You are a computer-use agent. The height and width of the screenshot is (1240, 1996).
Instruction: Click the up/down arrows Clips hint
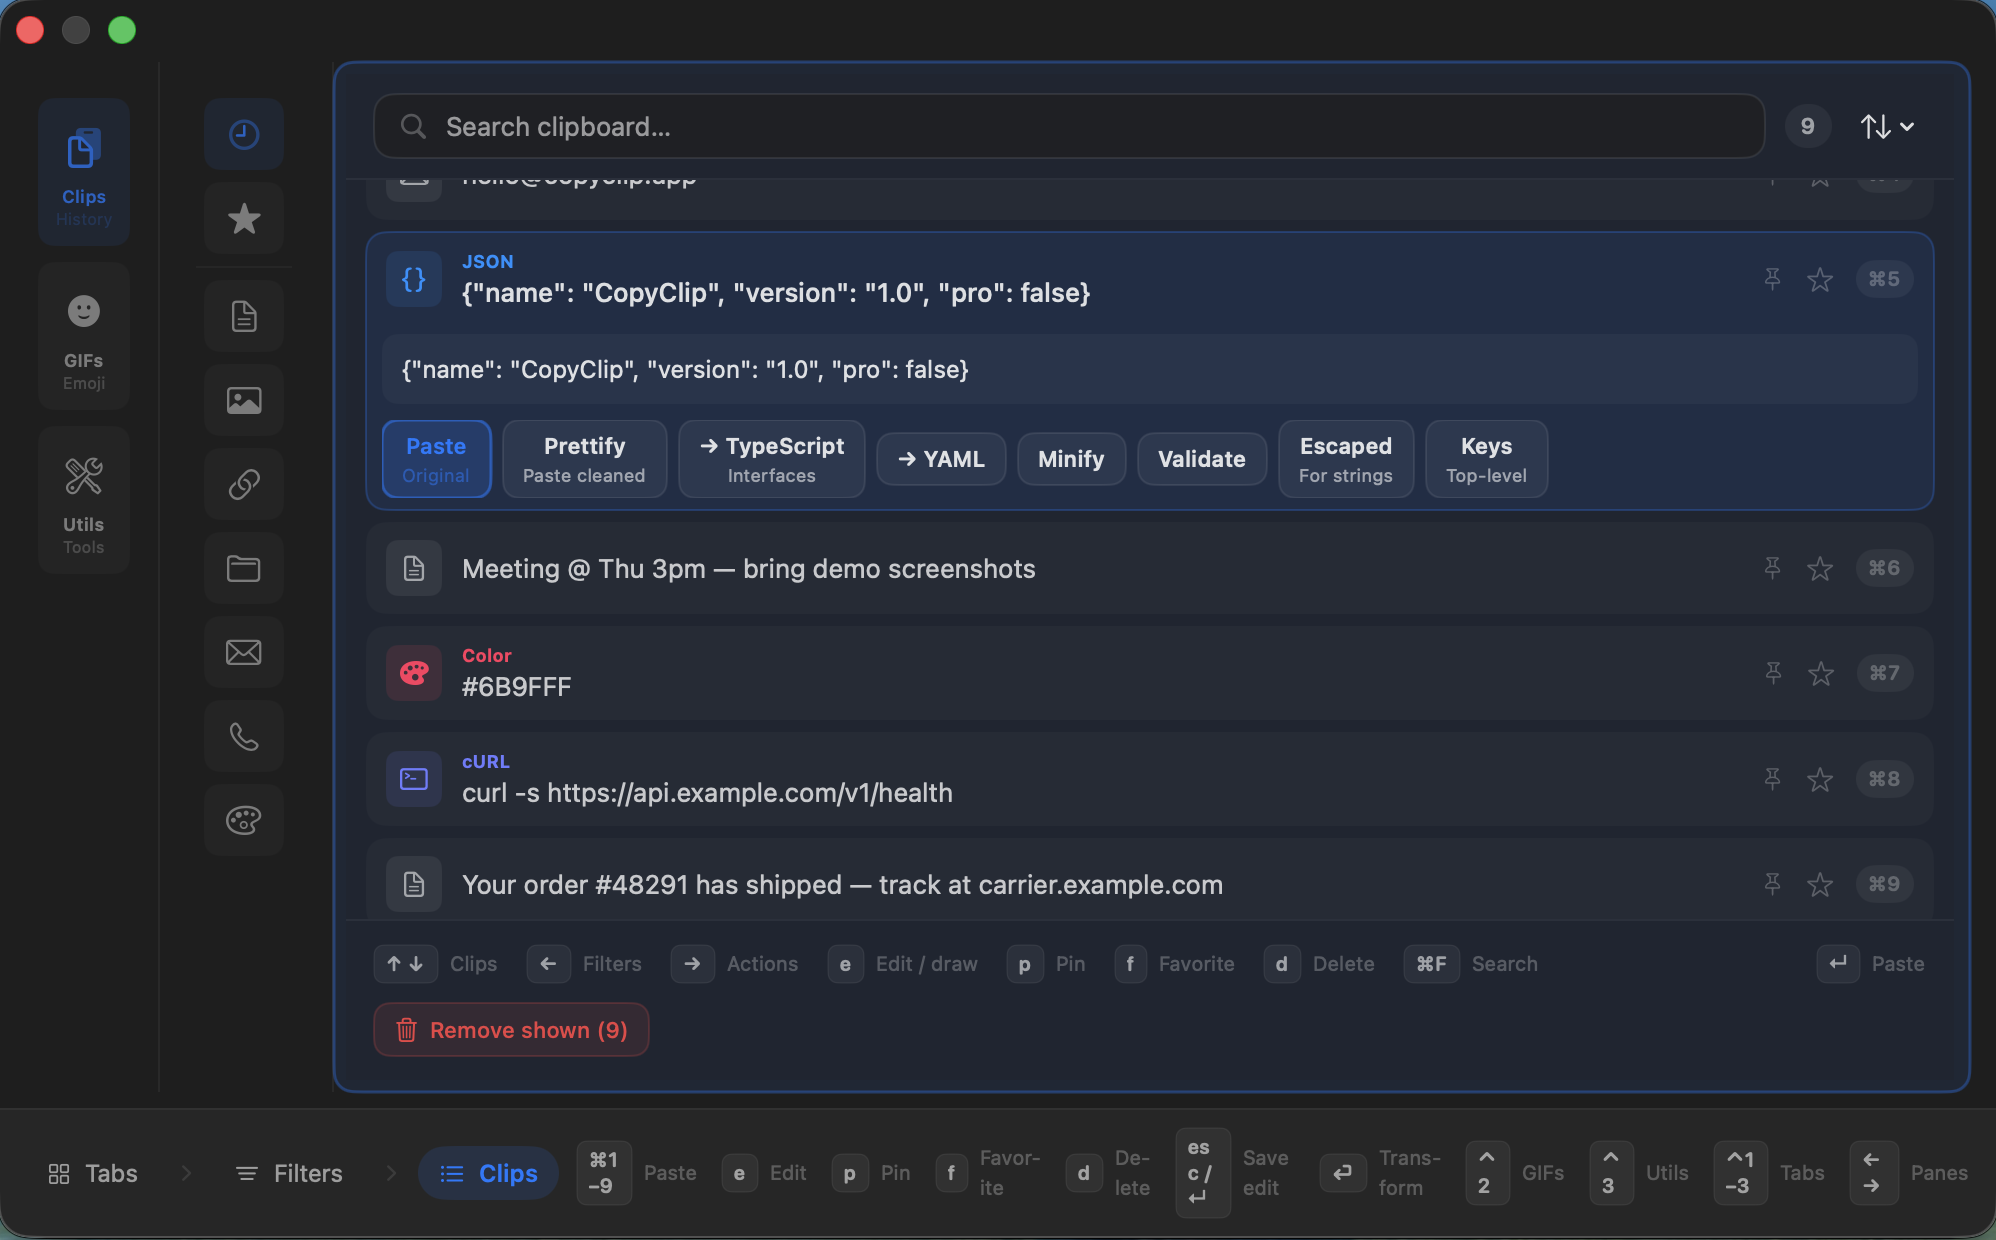click(x=435, y=964)
